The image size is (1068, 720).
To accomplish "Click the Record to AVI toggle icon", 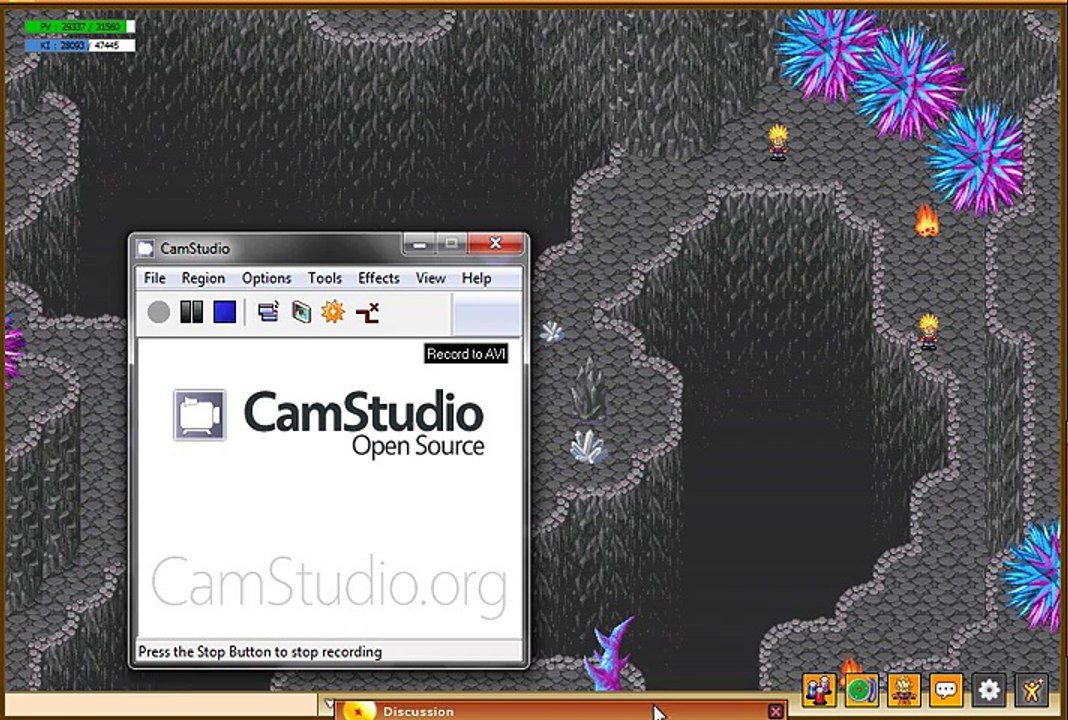I will [301, 313].
